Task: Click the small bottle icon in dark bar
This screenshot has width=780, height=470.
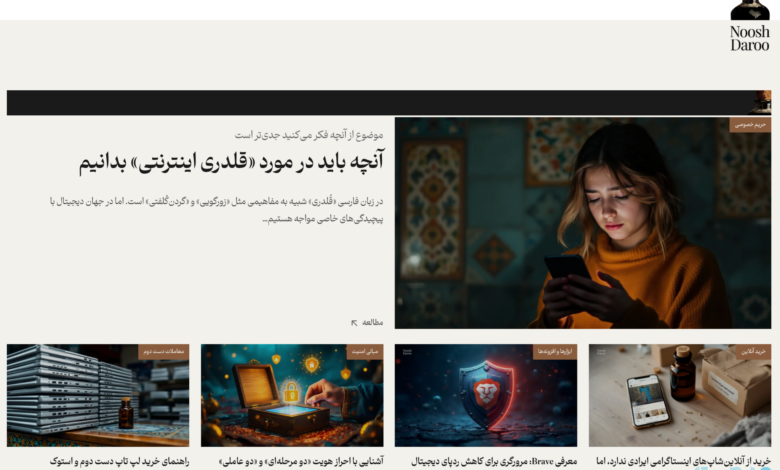Action: [761, 102]
